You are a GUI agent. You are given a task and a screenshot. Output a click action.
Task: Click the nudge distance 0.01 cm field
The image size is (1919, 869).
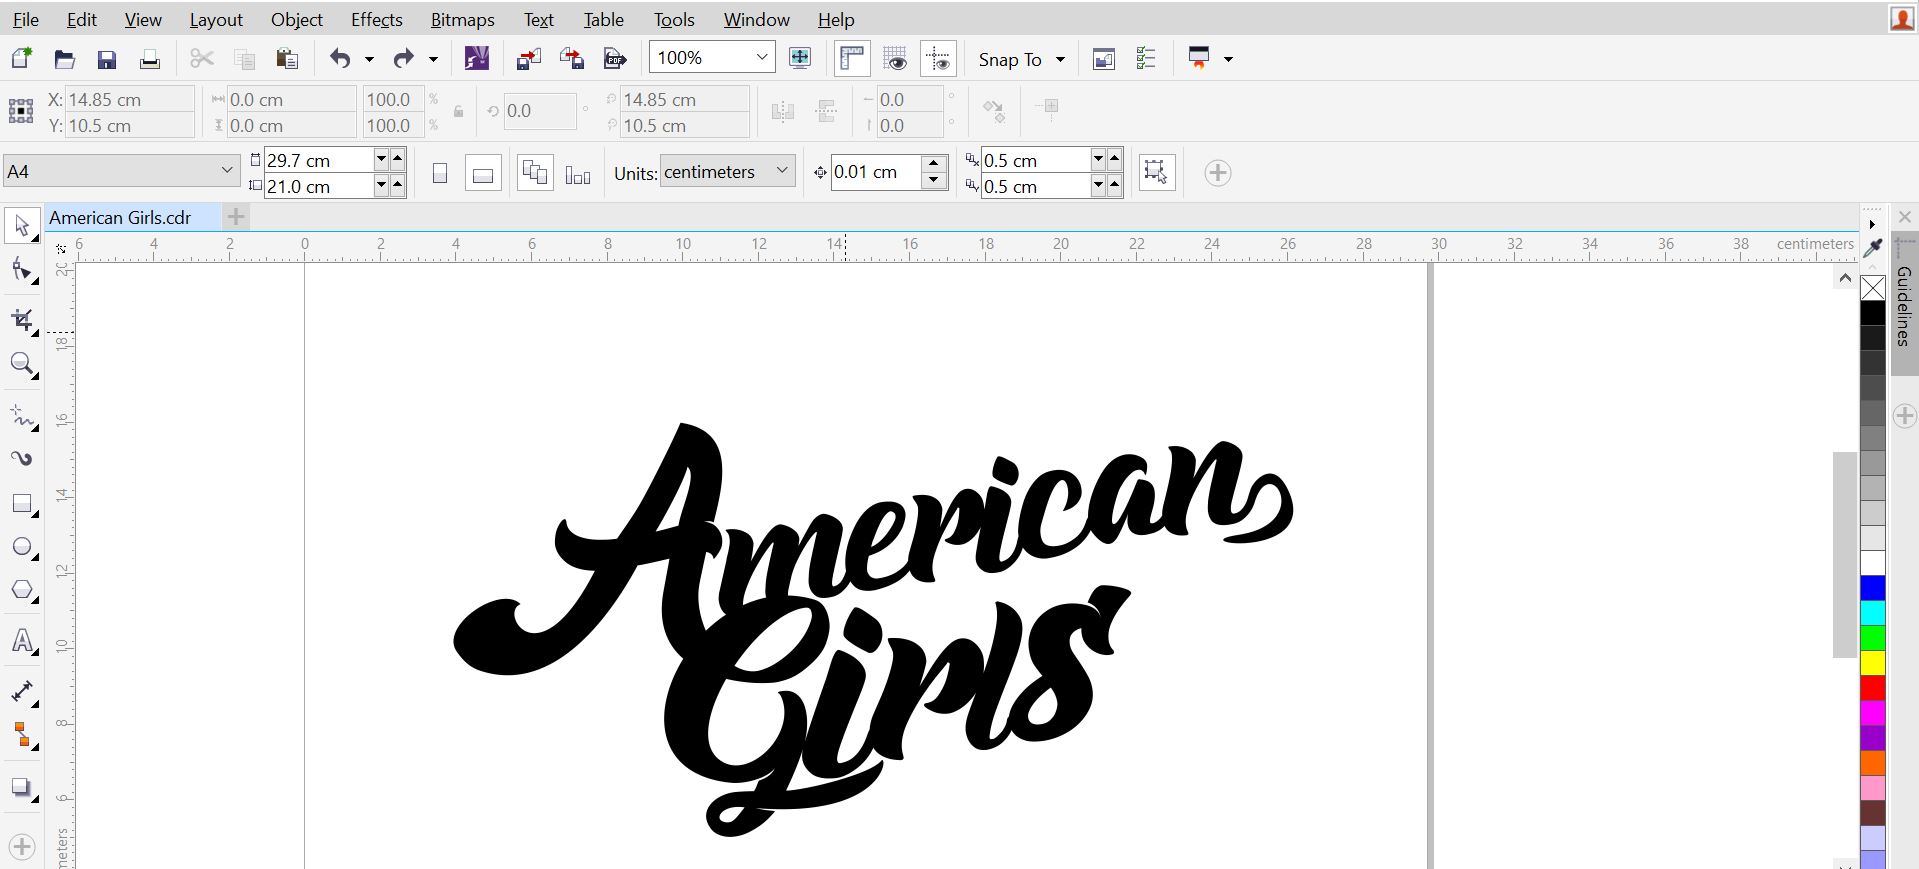[x=876, y=172]
